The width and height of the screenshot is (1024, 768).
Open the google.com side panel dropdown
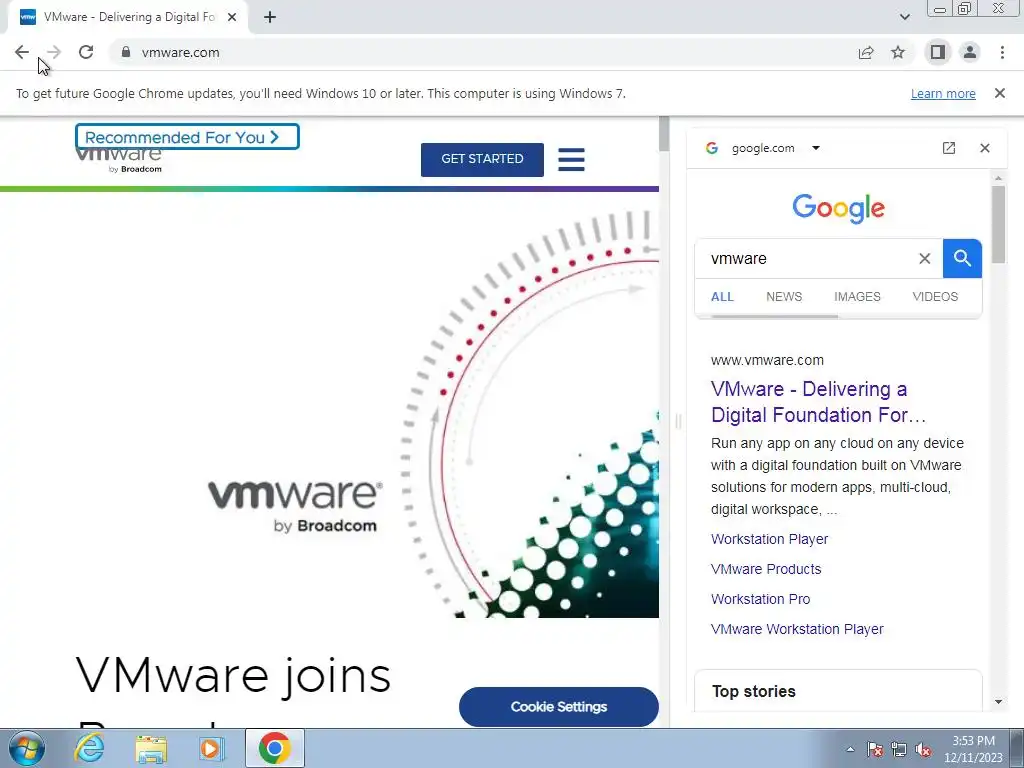pos(816,148)
